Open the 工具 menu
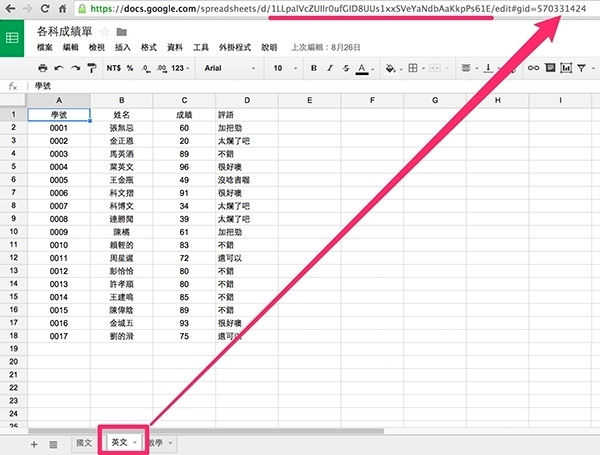 pos(201,47)
